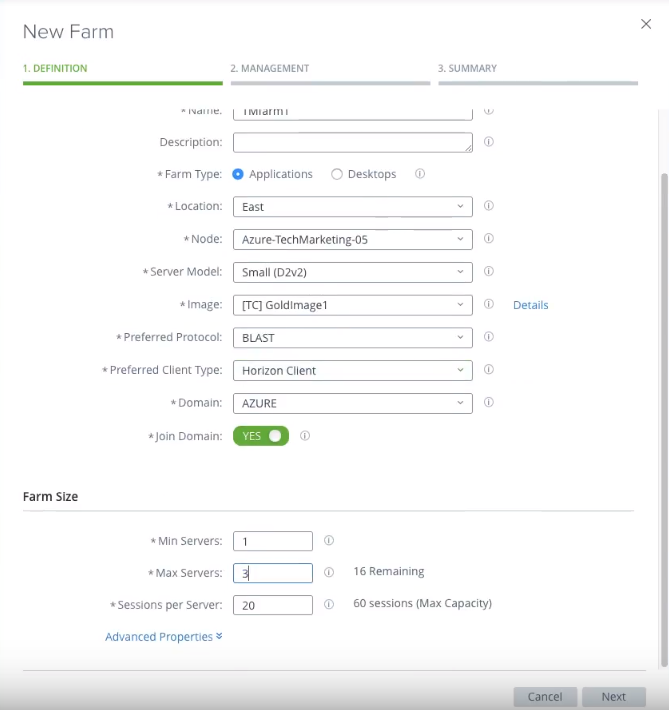Click the Name input field
Image resolution: width=669 pixels, height=710 pixels.
coord(353,114)
